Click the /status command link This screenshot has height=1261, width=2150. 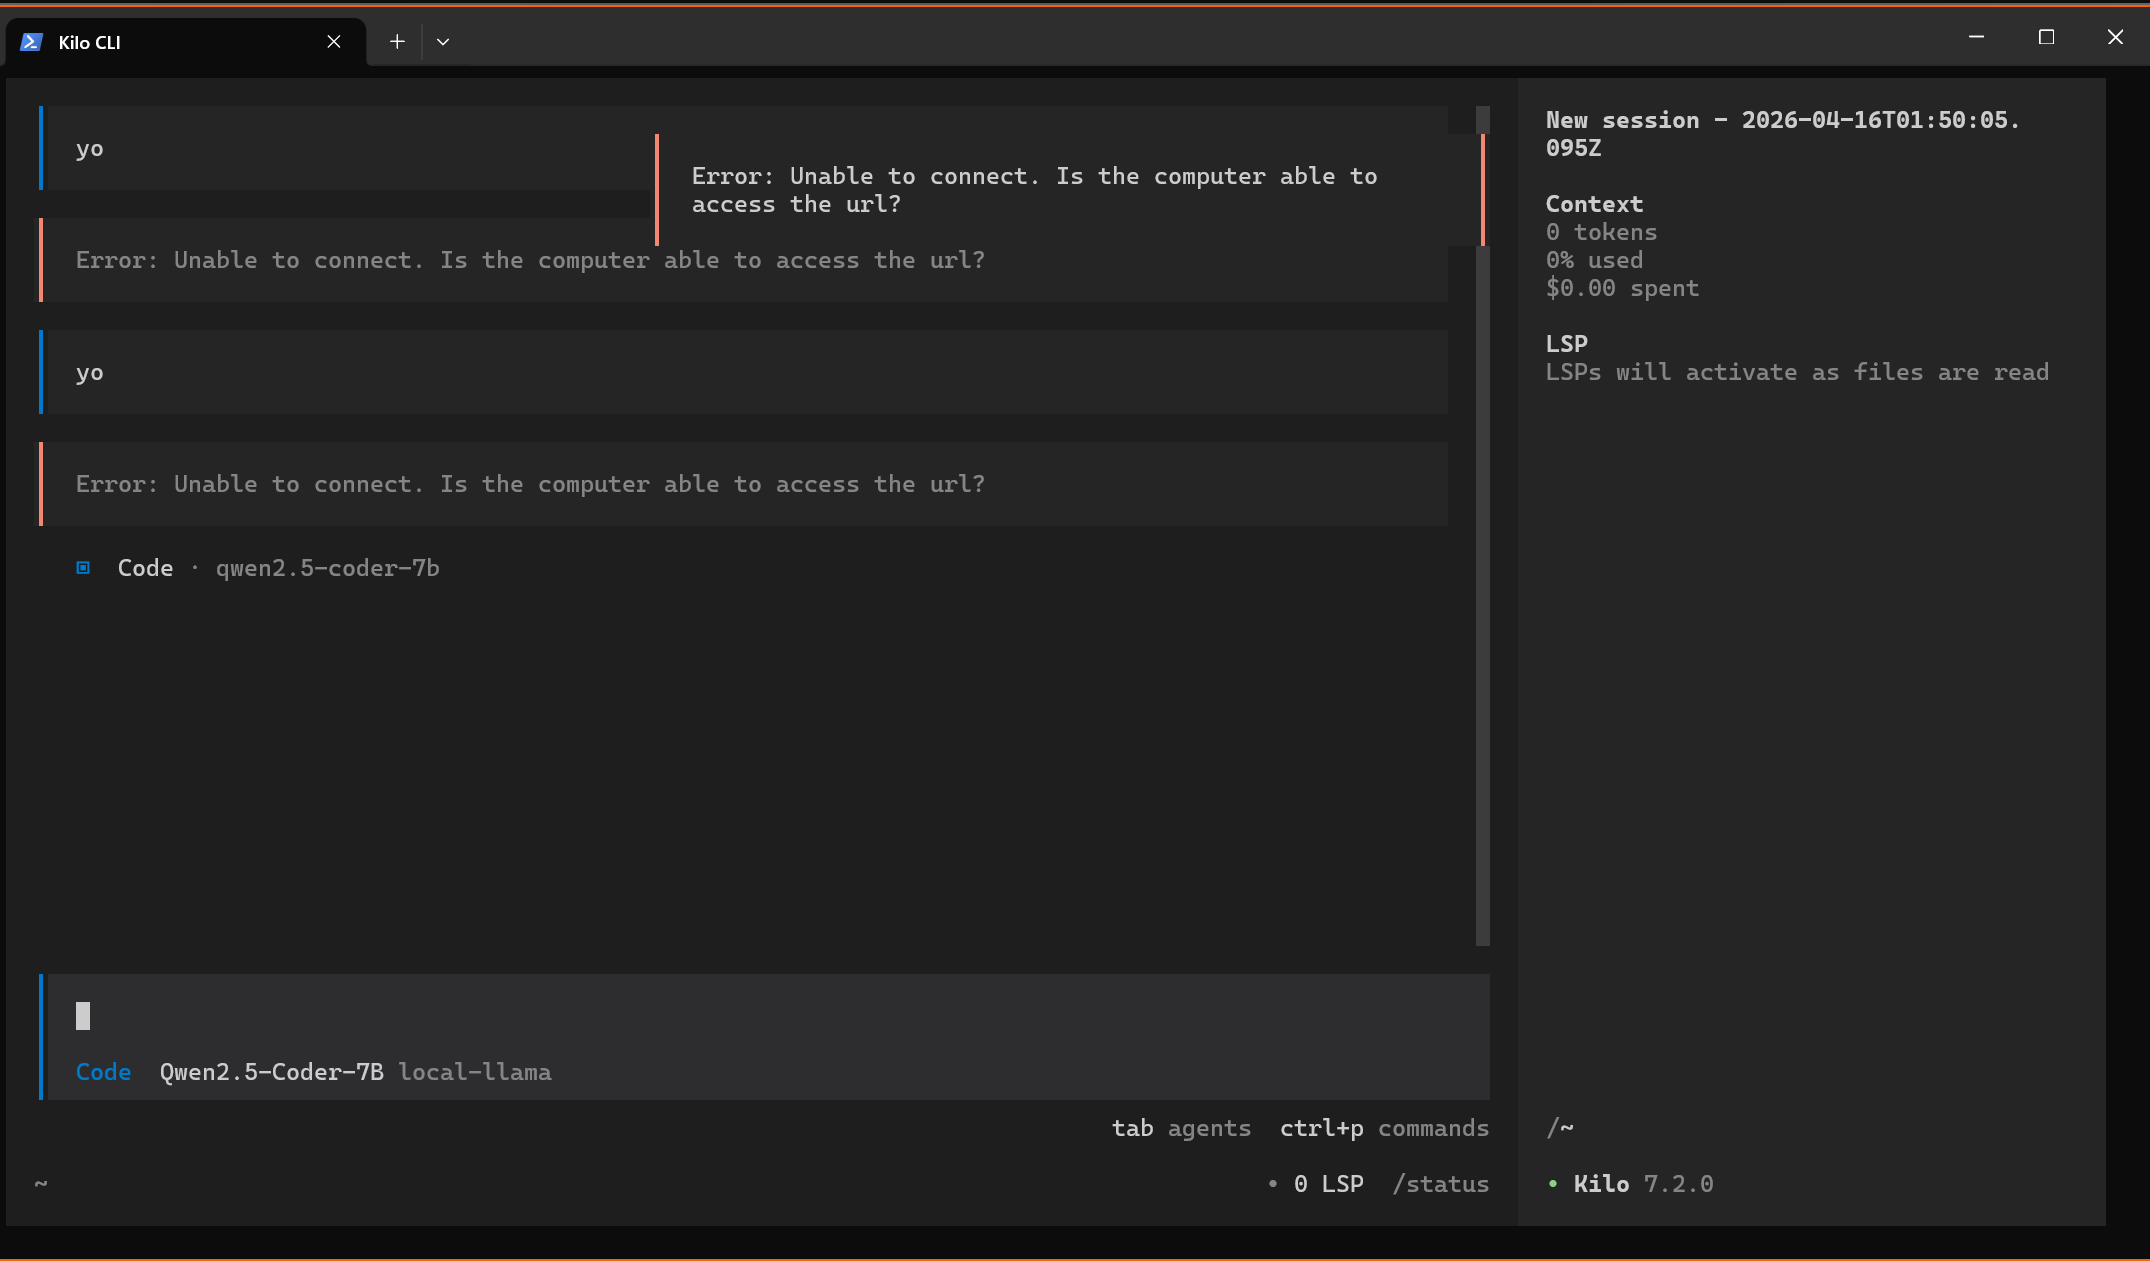[1441, 1184]
